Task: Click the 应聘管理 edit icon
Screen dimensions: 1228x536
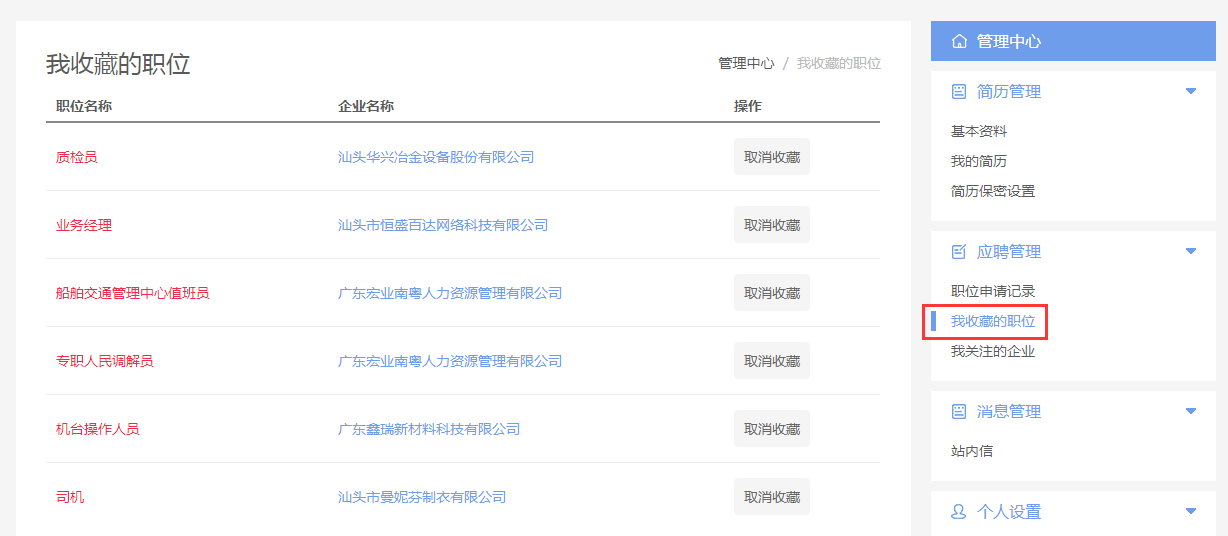Action: click(x=959, y=252)
